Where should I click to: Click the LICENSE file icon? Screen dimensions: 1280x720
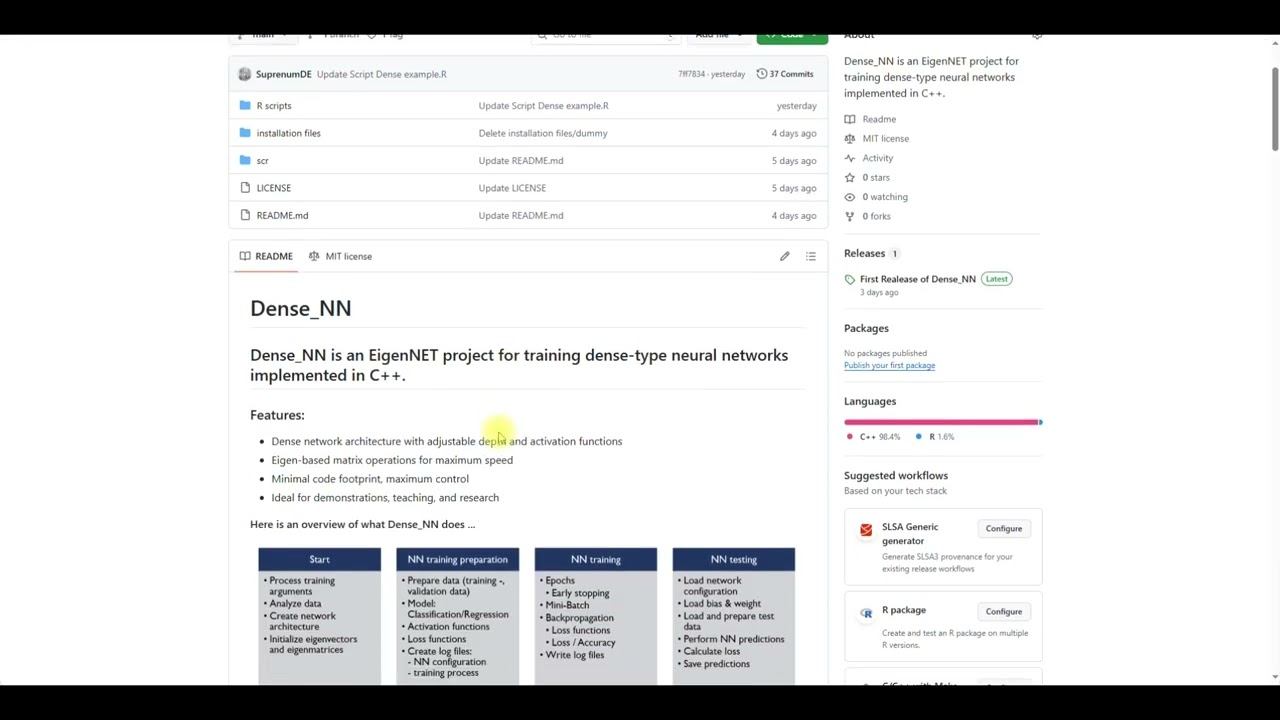pos(245,188)
